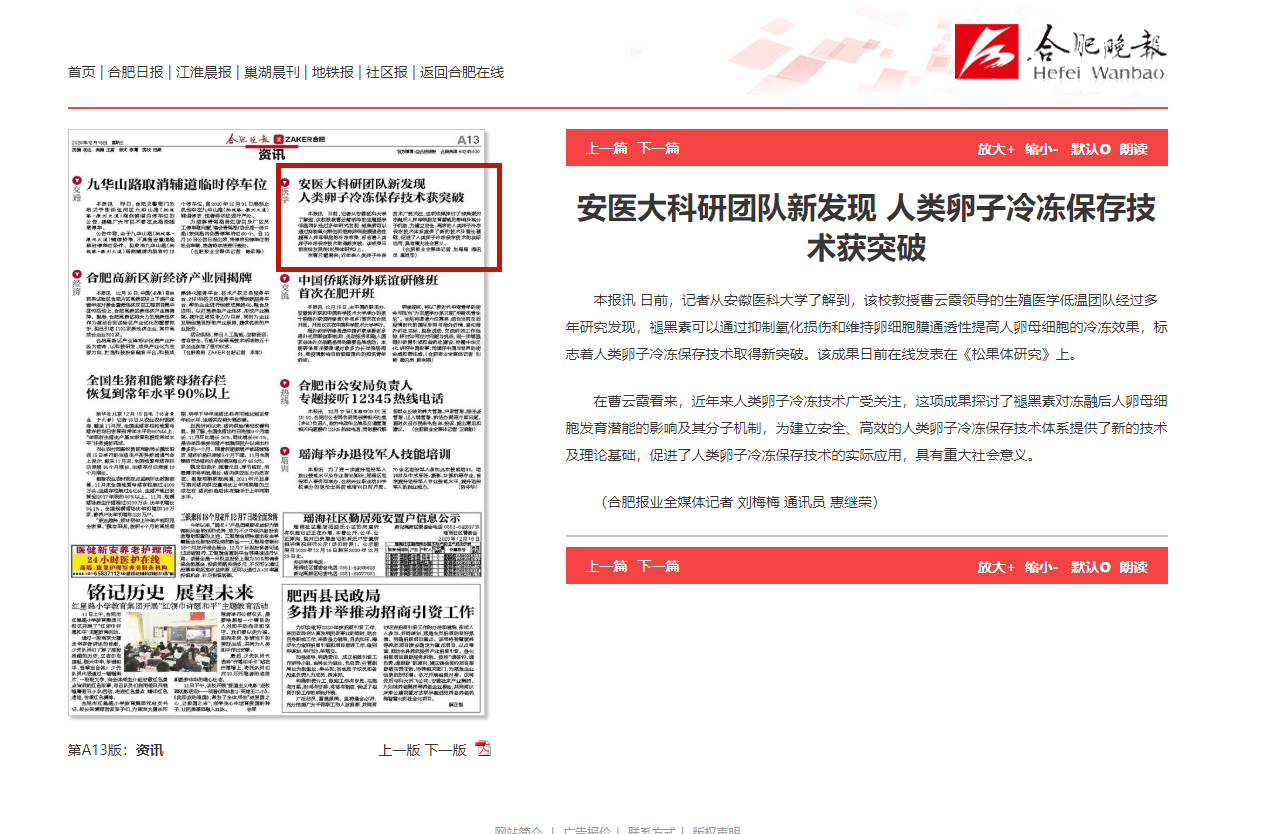Click 返回合肥在线 navigation link
The image size is (1262, 834).
click(x=461, y=72)
